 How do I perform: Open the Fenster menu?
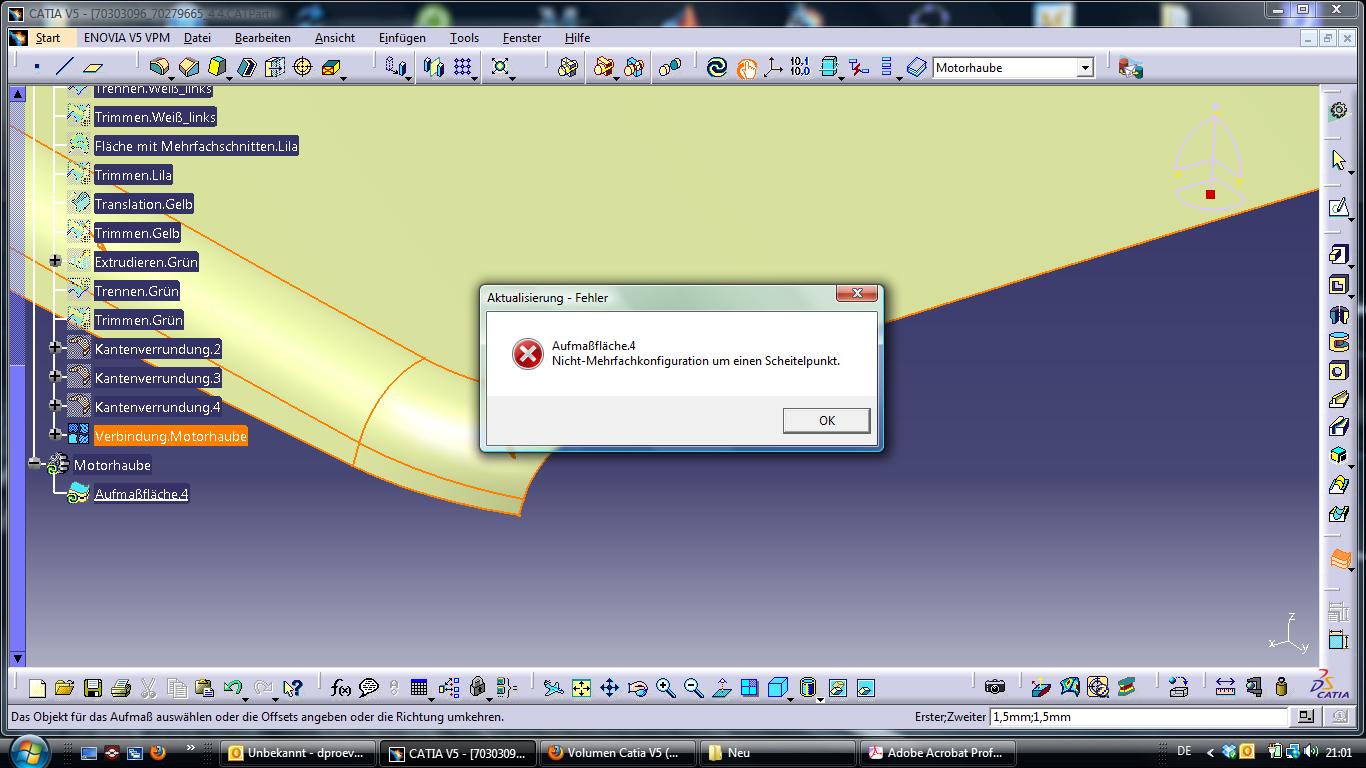click(522, 38)
